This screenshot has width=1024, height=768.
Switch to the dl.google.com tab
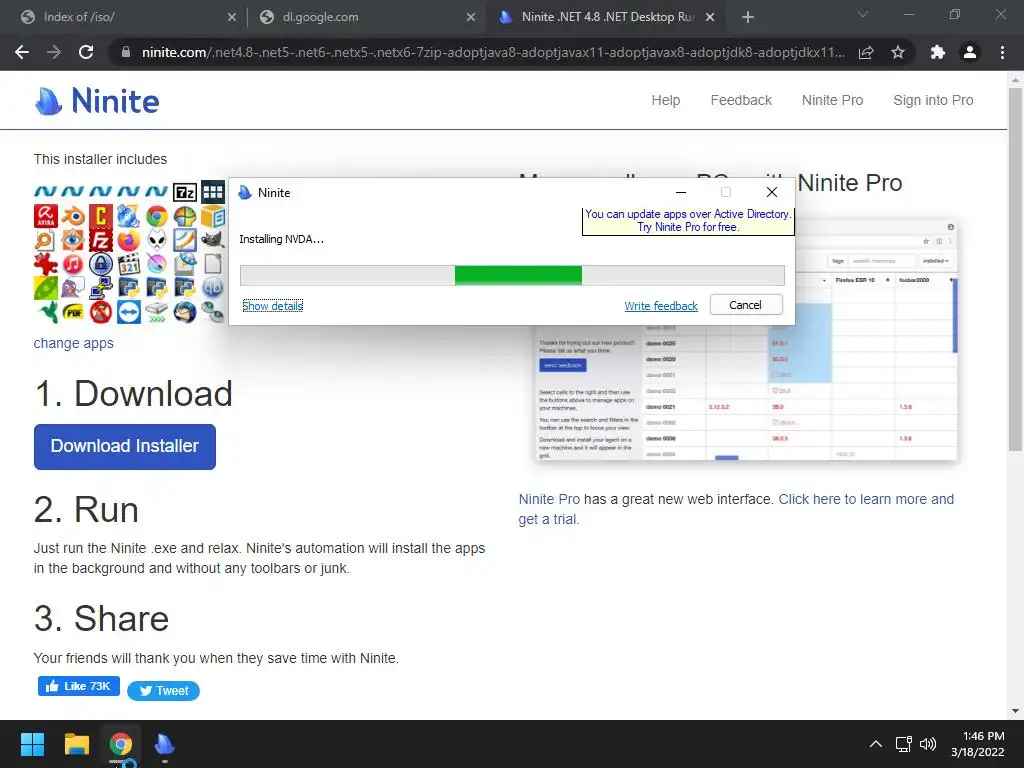tap(367, 17)
